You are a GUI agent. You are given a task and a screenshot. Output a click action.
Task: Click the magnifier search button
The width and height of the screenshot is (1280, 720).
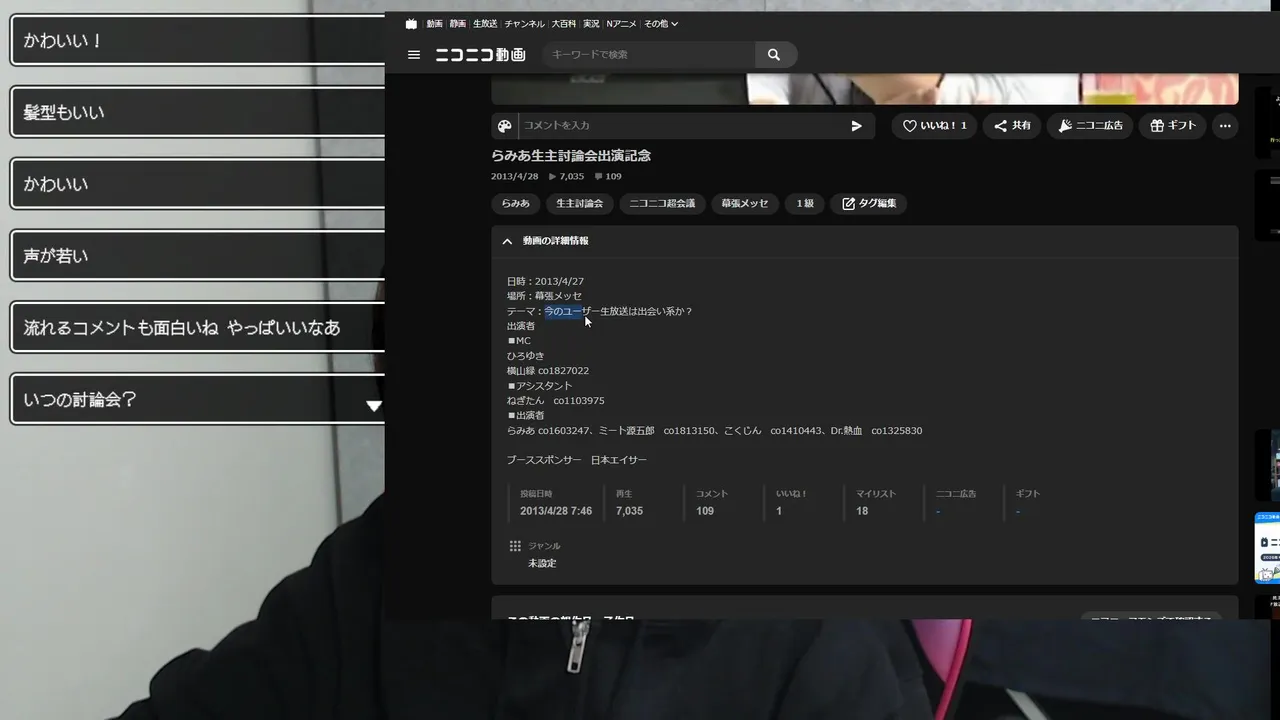pos(774,55)
